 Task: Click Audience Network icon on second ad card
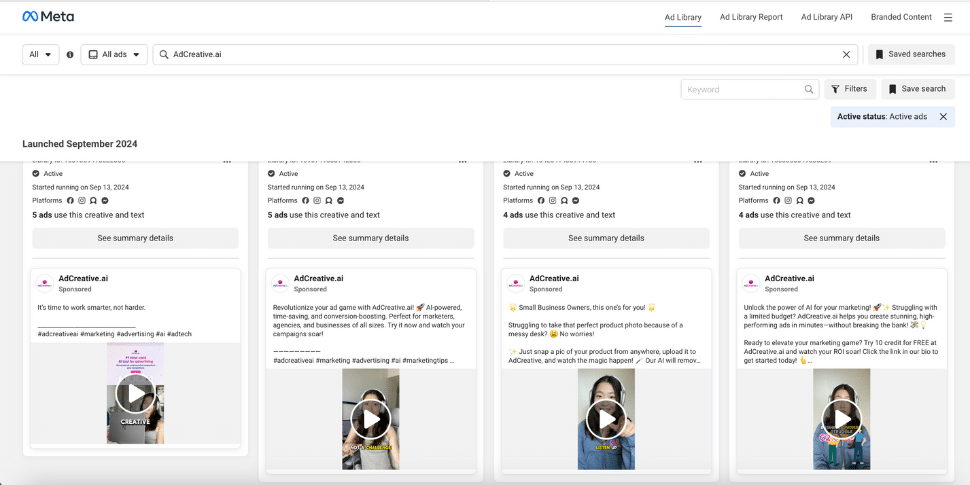point(329,200)
